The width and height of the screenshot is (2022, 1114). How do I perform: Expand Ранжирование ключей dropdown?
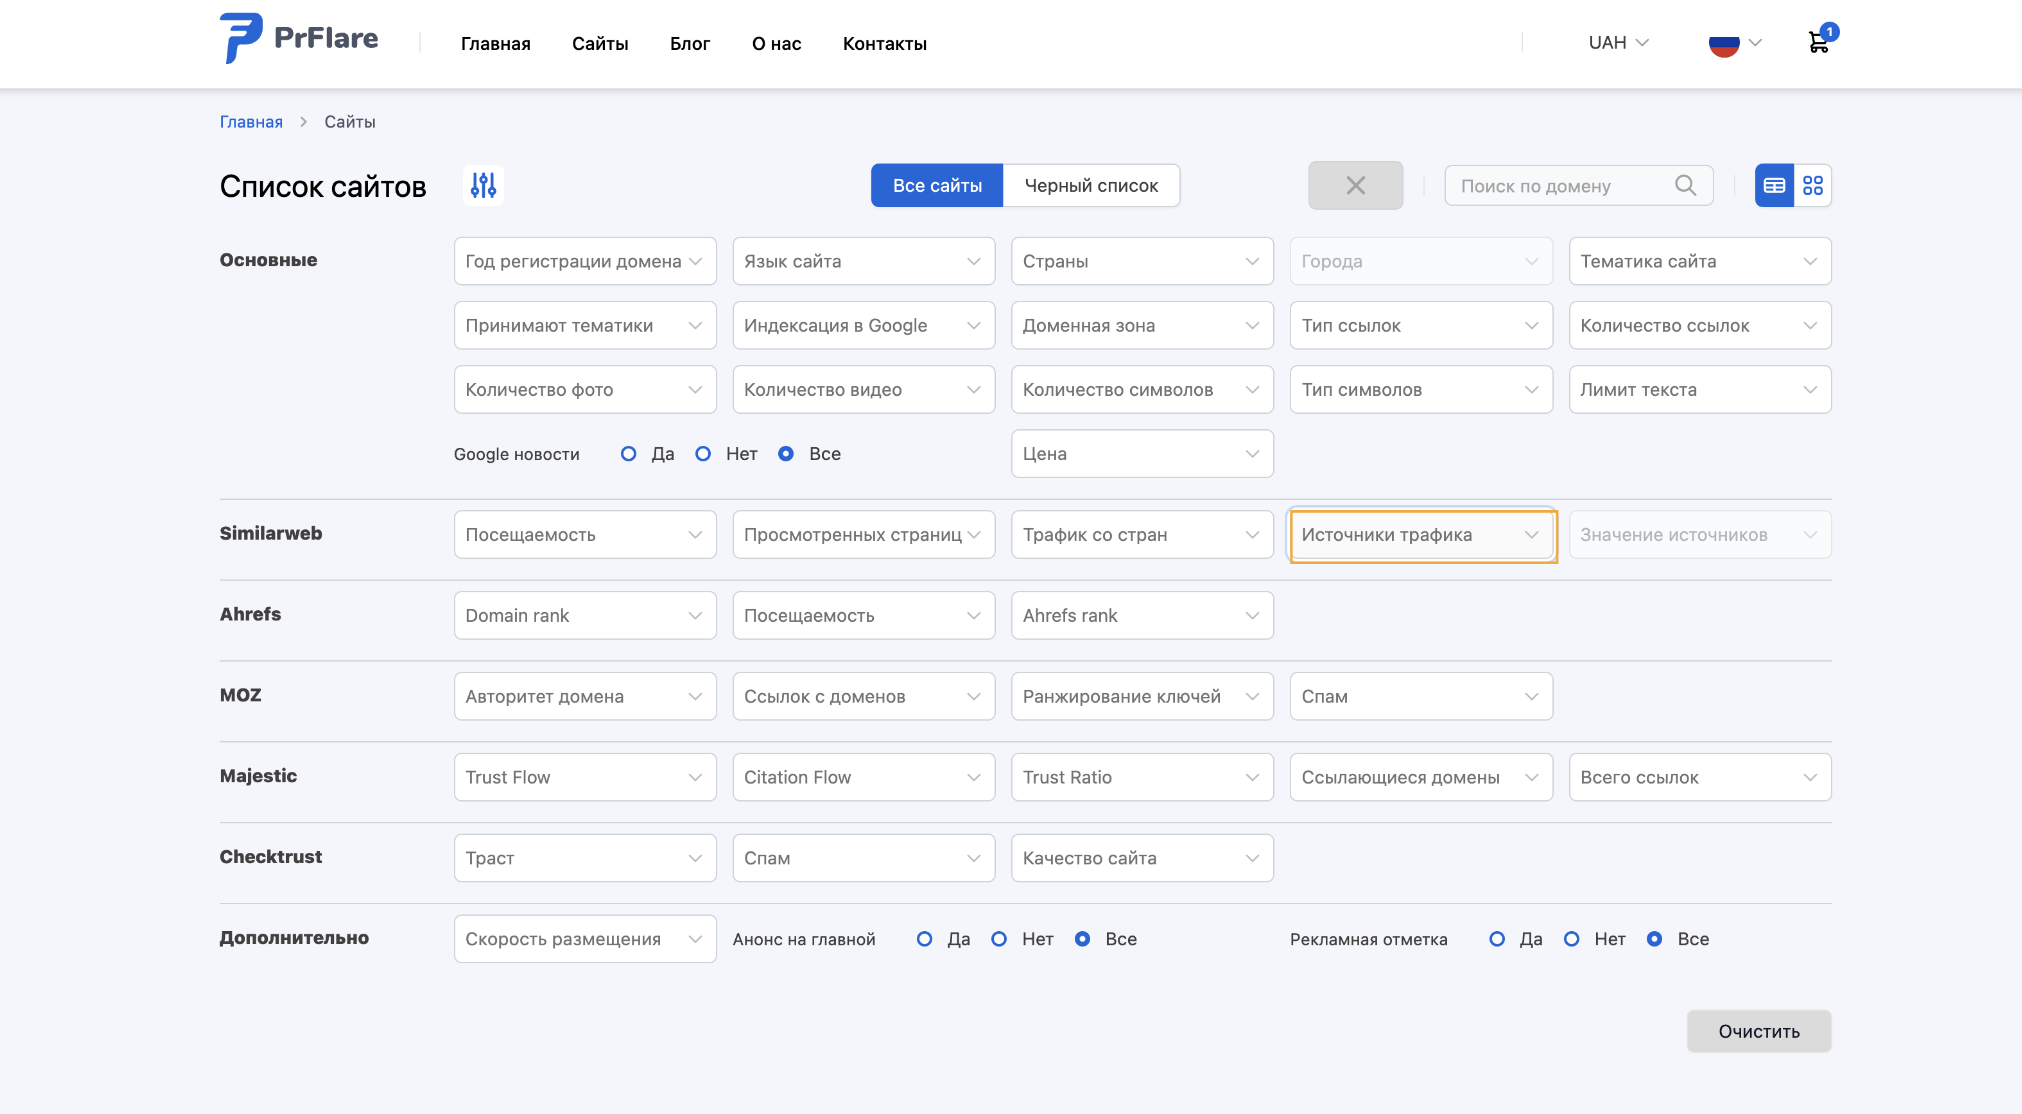[1142, 697]
